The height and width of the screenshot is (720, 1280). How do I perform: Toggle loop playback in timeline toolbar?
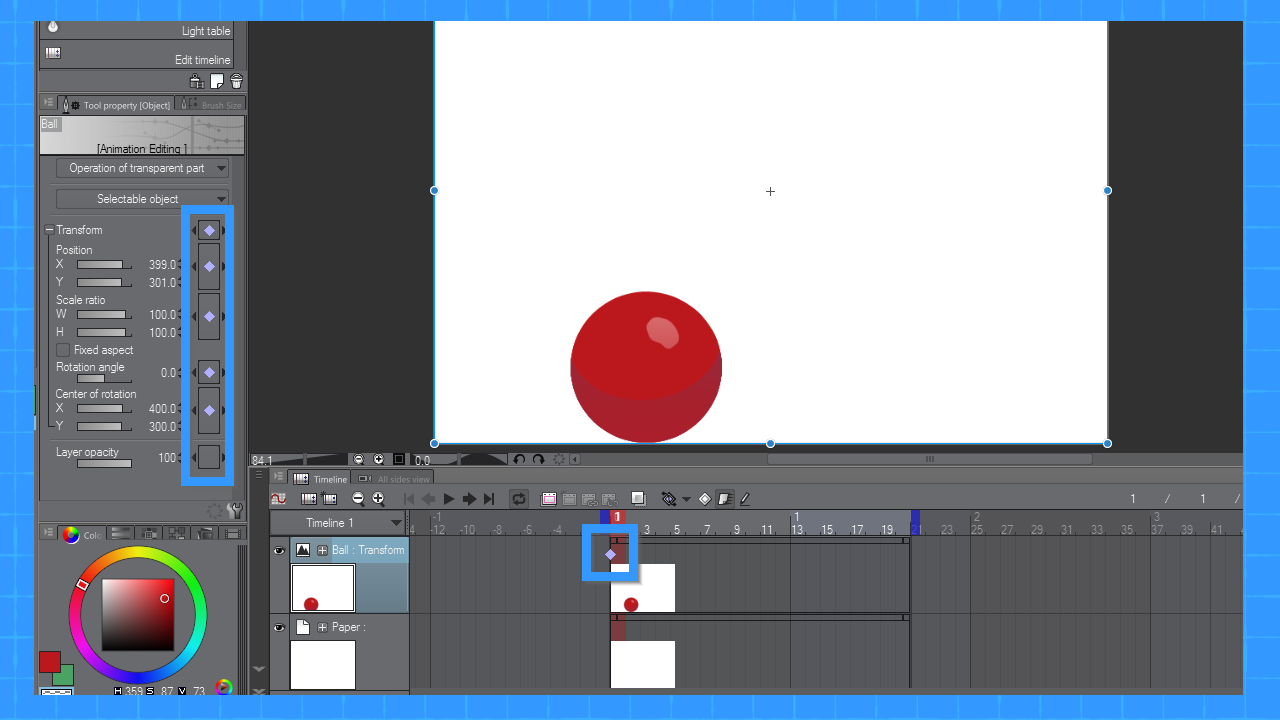click(518, 499)
